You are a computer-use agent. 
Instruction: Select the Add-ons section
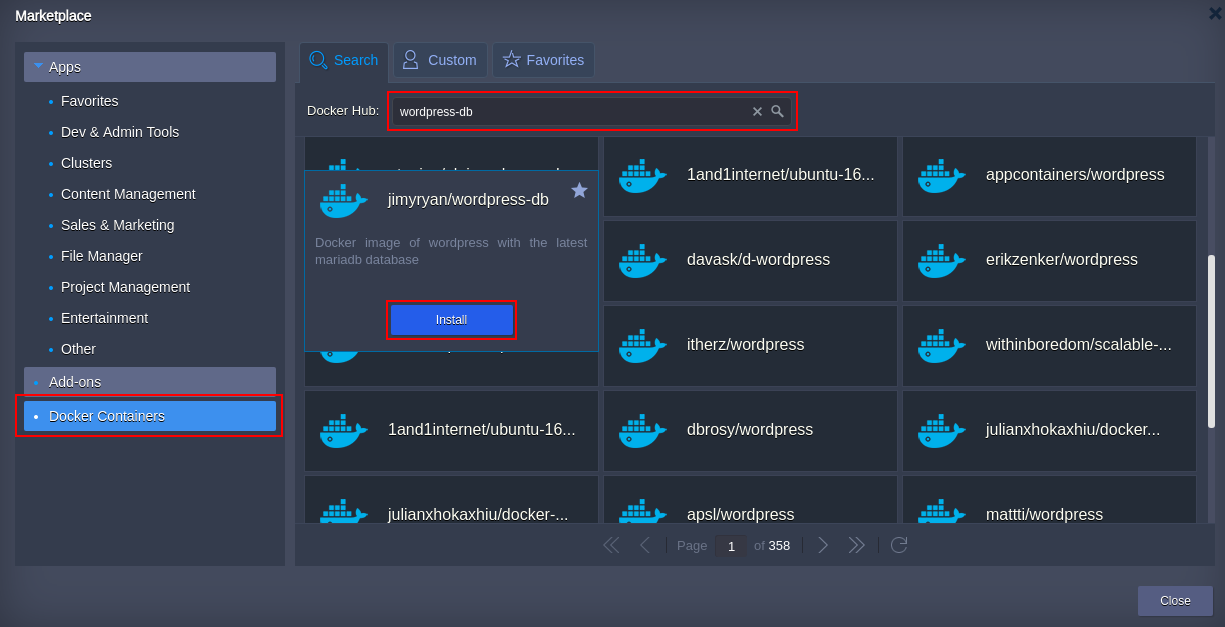[150, 382]
